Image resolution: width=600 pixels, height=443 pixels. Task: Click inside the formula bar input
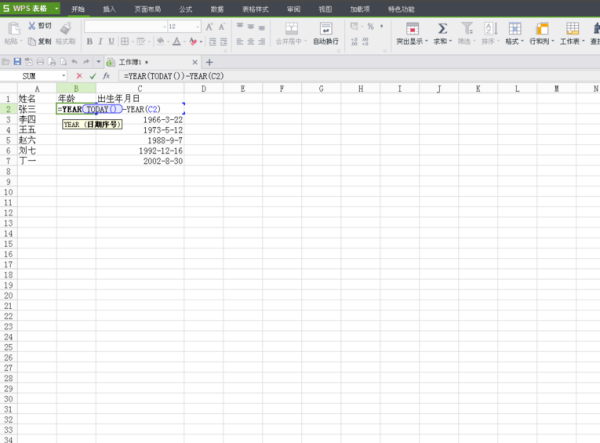point(359,76)
